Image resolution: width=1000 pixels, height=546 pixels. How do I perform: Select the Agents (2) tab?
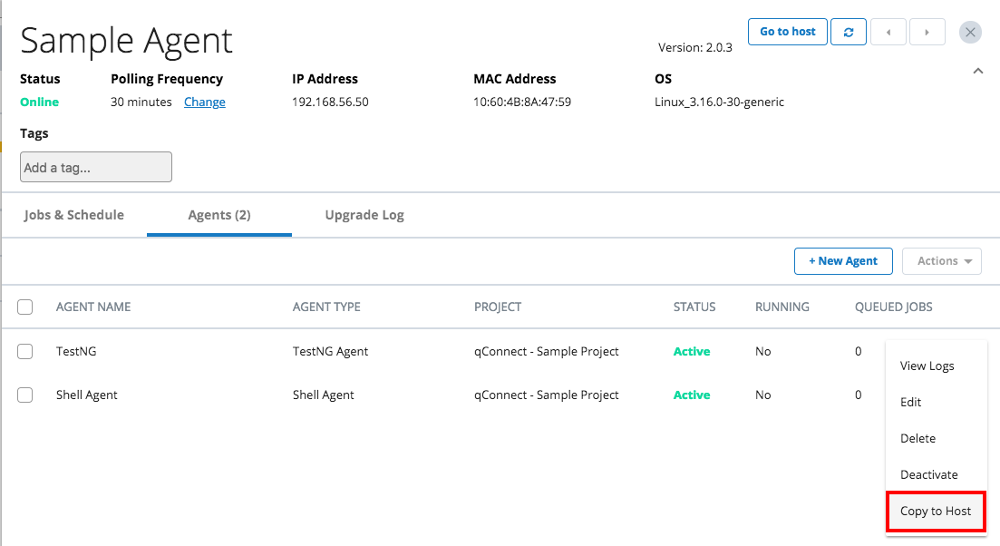[x=219, y=215]
